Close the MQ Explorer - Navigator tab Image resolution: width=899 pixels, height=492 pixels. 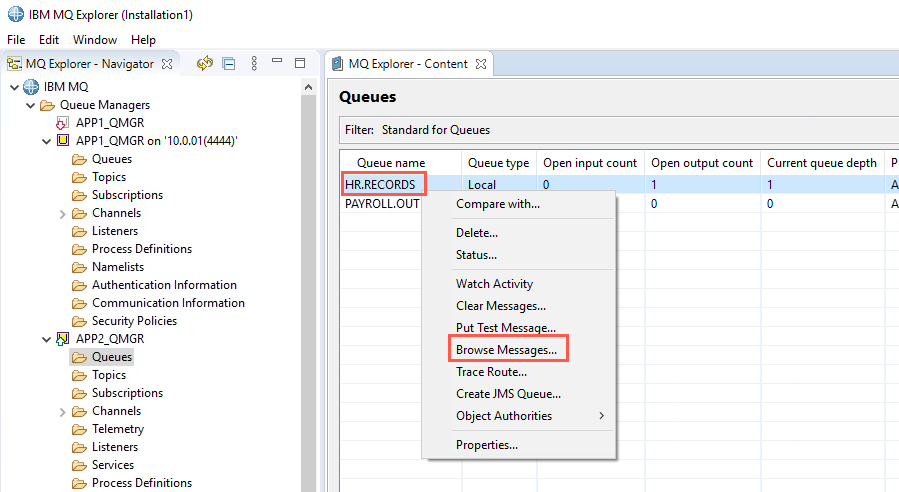tap(167, 64)
